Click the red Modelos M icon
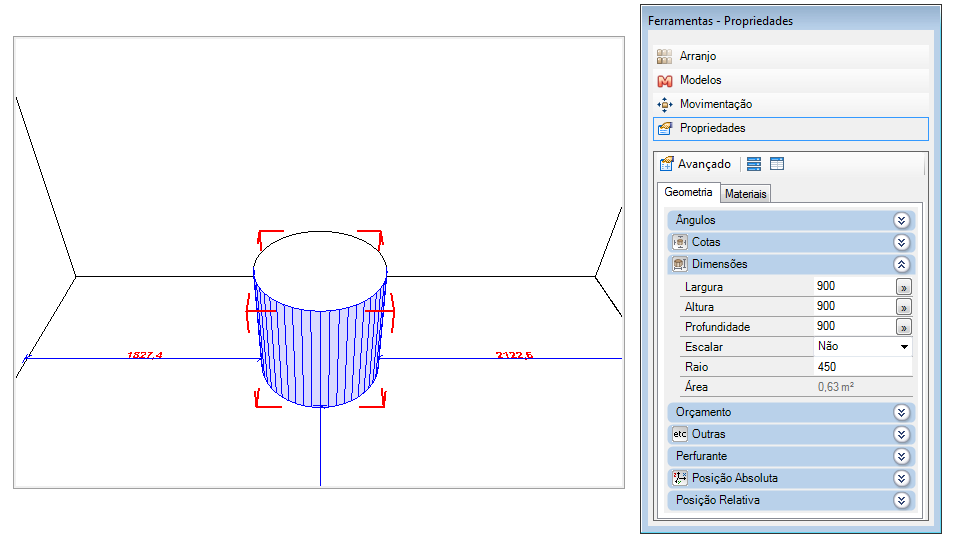The width and height of the screenshot is (954, 540). [664, 81]
